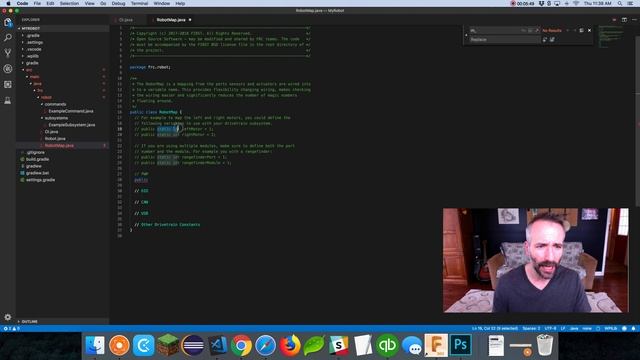Open the Explorer view in activity bar
Viewport: 640px width, 360px height.
(8, 22)
